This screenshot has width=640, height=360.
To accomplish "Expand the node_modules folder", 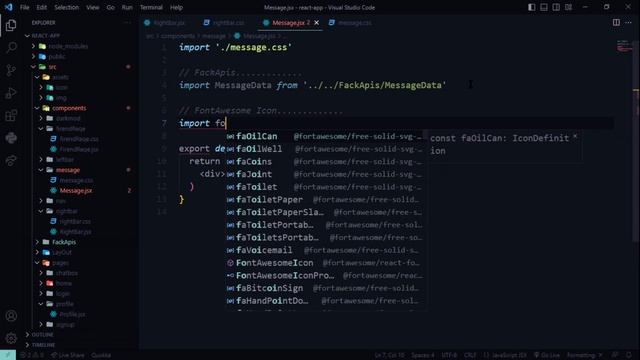I will (33, 46).
